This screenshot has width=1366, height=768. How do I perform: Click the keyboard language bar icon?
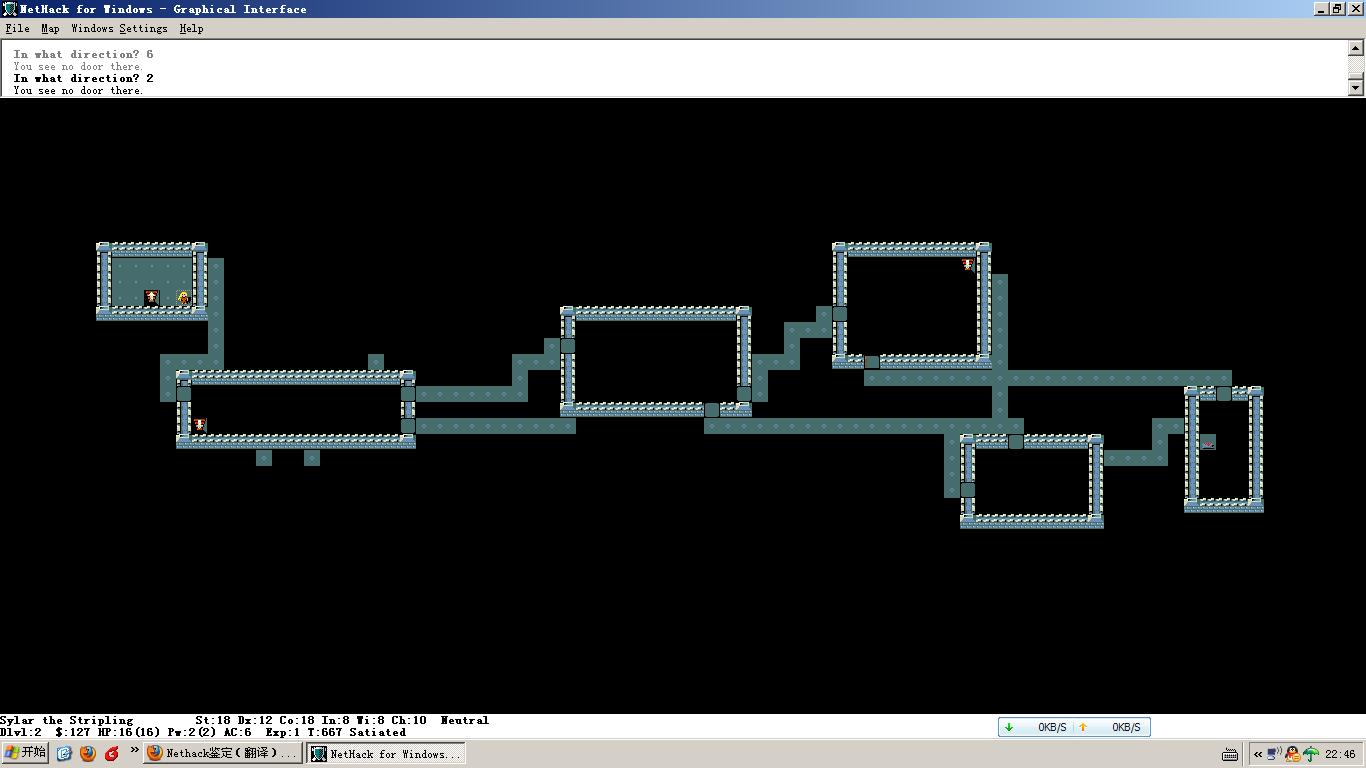click(1230, 754)
